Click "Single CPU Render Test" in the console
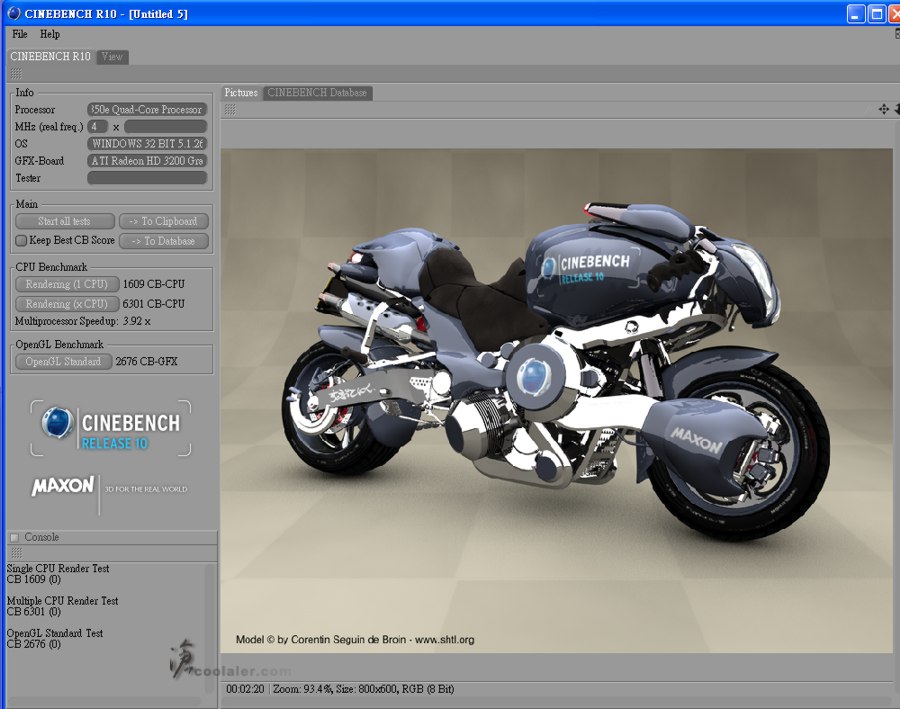Viewport: 900px width, 709px height. click(58, 568)
